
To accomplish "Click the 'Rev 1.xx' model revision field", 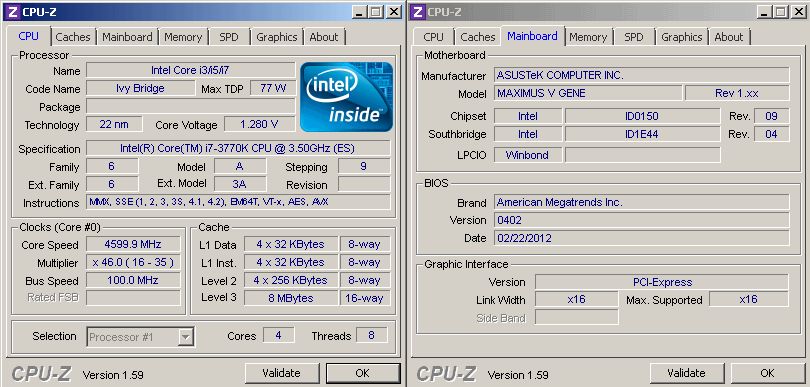I will click(737, 93).
